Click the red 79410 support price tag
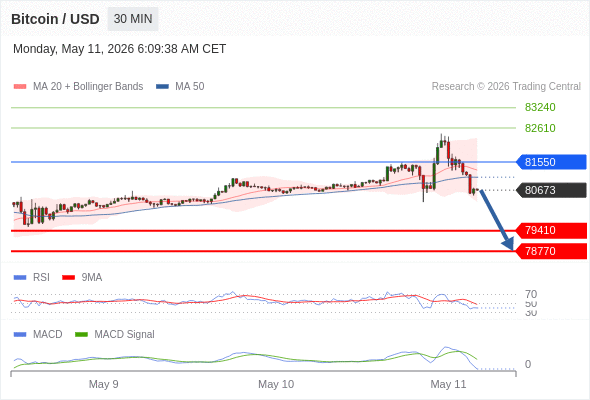Image resolution: width=590 pixels, height=400 pixels. [x=551, y=230]
